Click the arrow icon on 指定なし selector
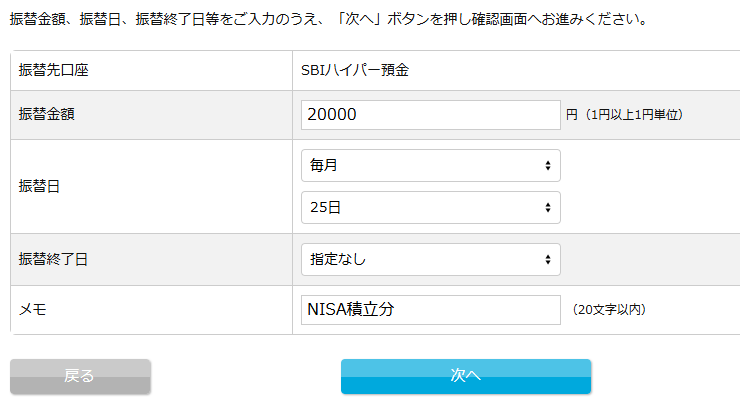Image resolution: width=740 pixels, height=401 pixels. click(548, 260)
